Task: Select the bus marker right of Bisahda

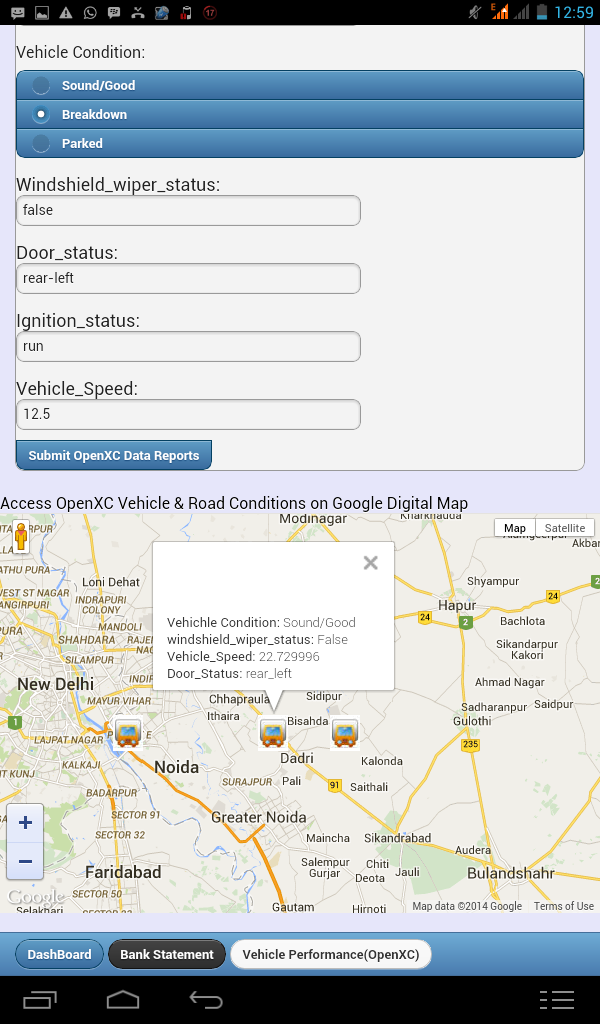Action: 344,733
